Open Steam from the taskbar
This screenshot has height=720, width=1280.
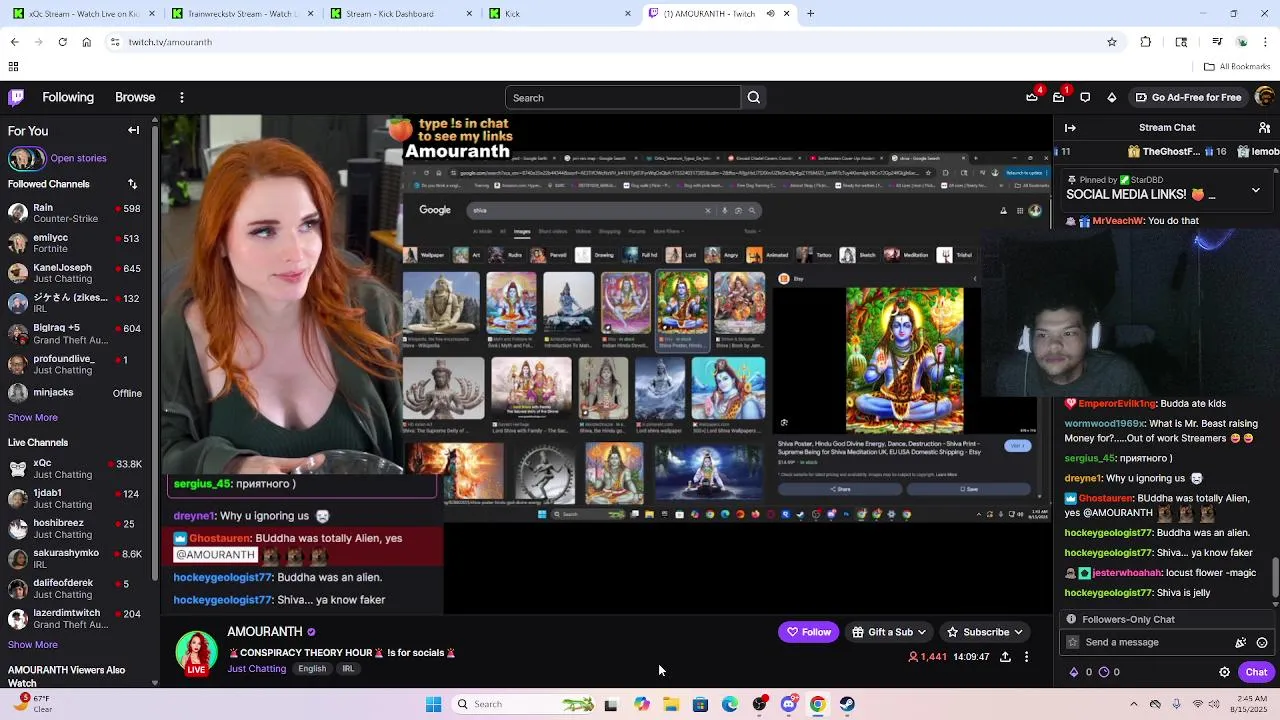[x=847, y=704]
